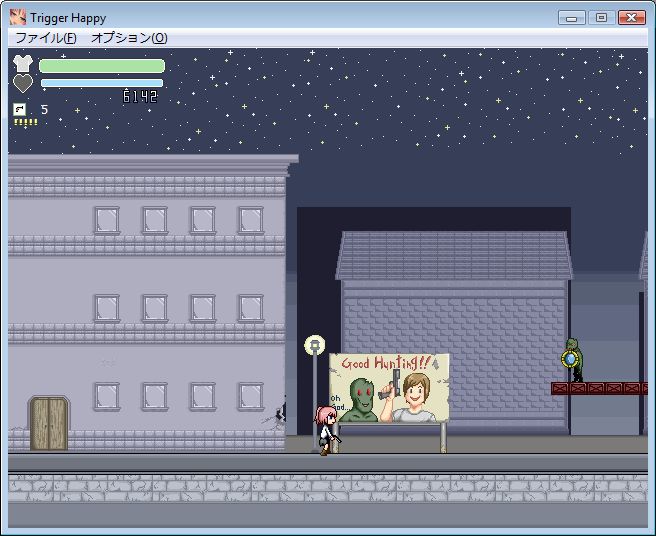Click the weapon count number 5

point(44,109)
